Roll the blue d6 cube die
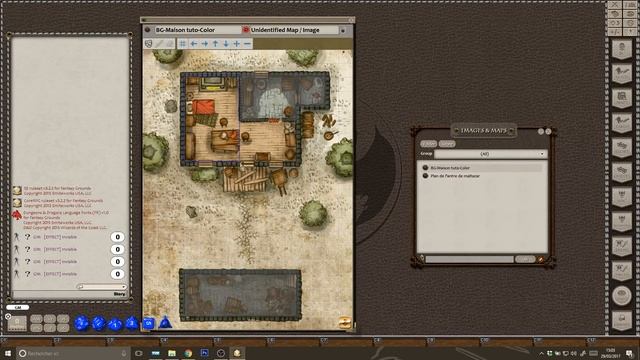The width and height of the screenshot is (640, 360). point(149,323)
